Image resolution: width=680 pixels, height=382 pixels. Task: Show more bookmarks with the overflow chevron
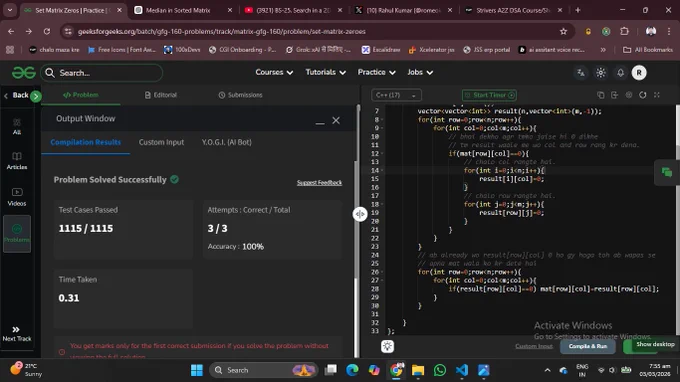(603, 50)
